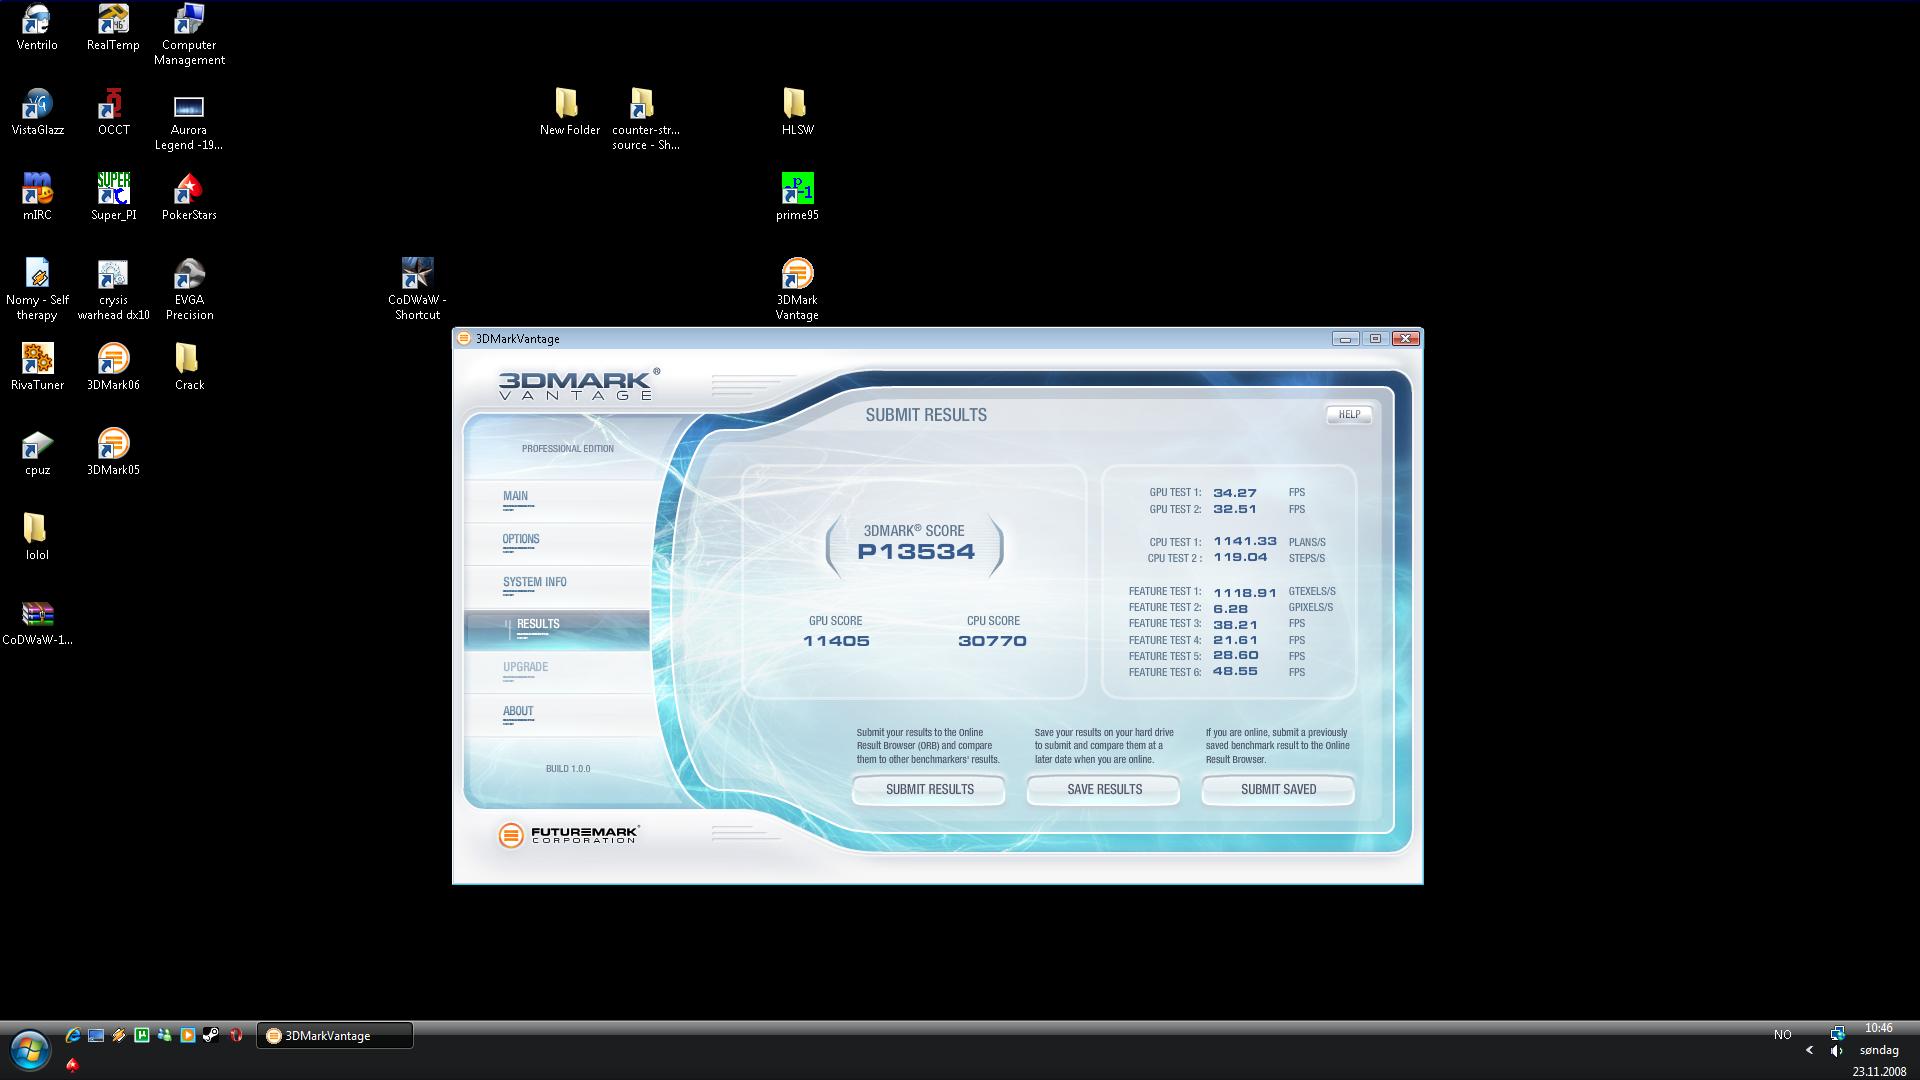Screen dimensions: 1920x1080
Task: Click the 3DMarkVantage taskbar button
Action: pos(335,1036)
